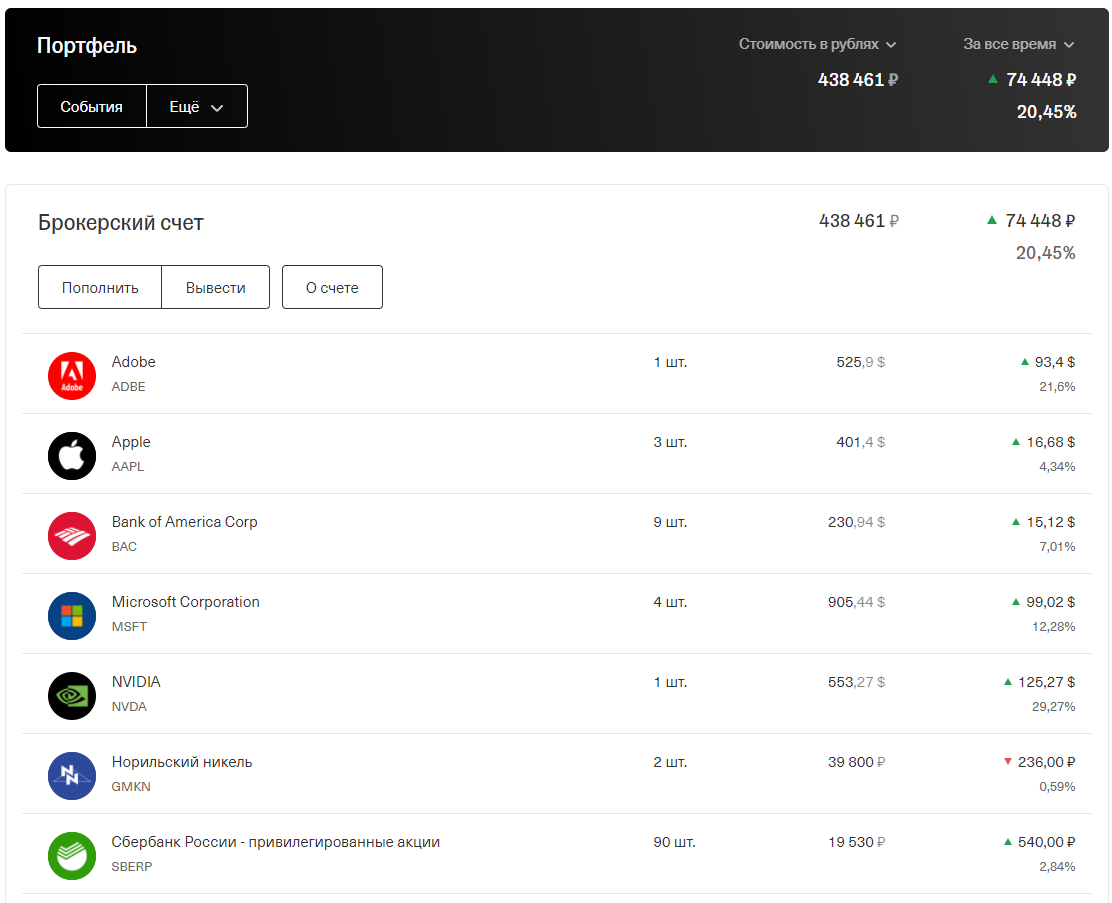
Task: Open the Стоимость в рублях currency dropdown
Action: pos(817,44)
